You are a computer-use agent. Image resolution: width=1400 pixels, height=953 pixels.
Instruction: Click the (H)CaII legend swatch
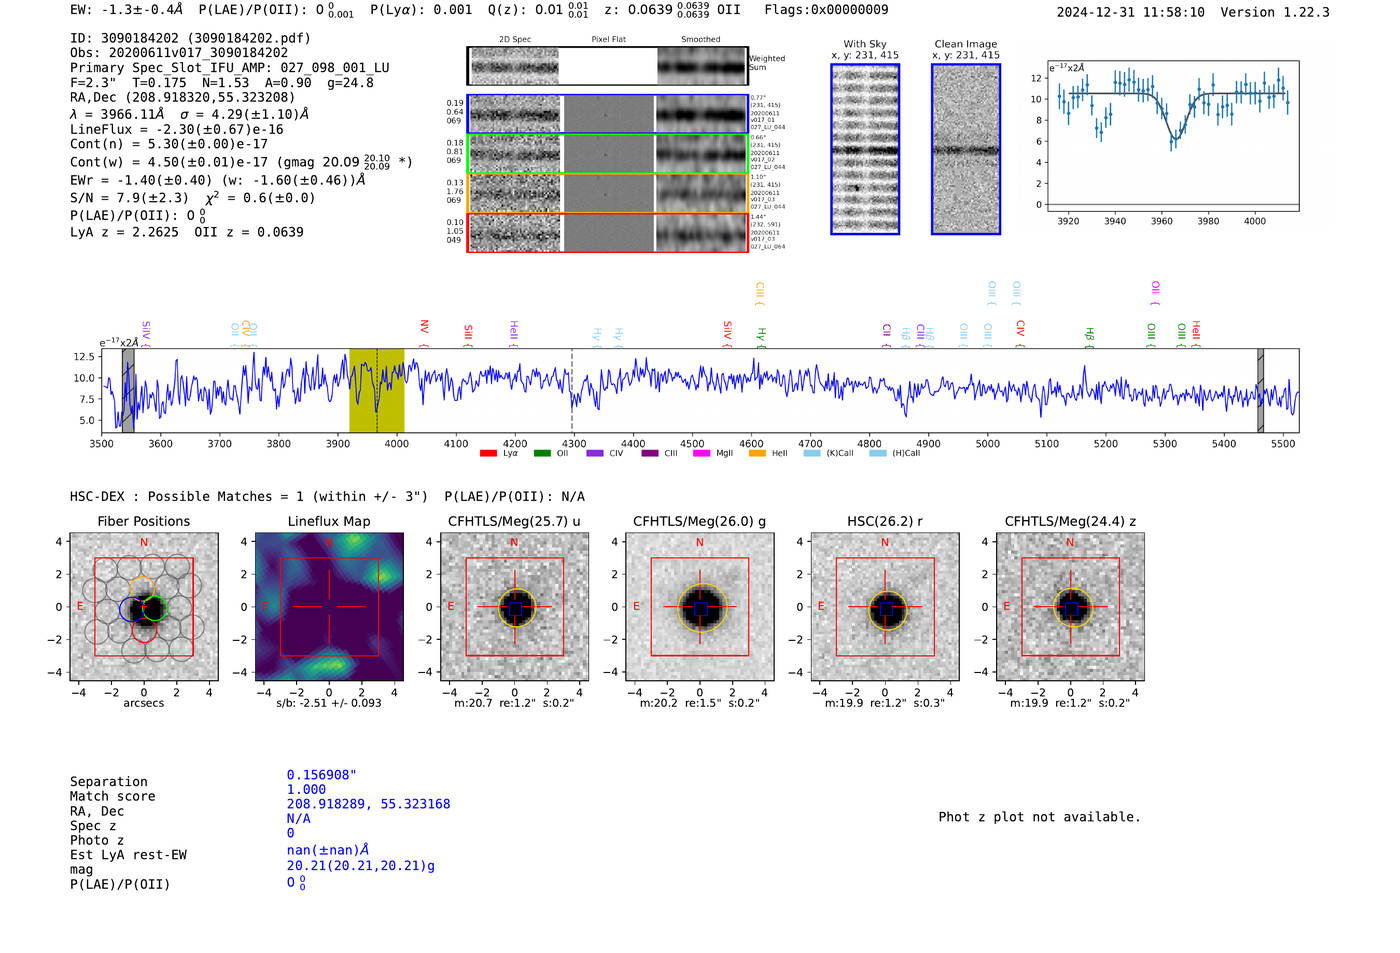coord(878,454)
